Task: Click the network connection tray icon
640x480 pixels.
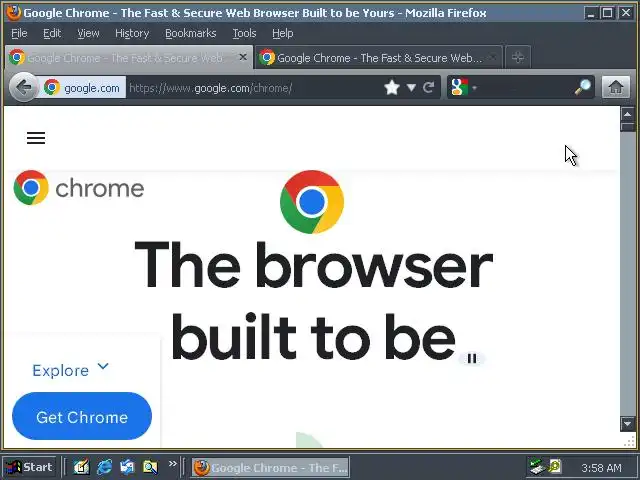Action: (x=536, y=467)
